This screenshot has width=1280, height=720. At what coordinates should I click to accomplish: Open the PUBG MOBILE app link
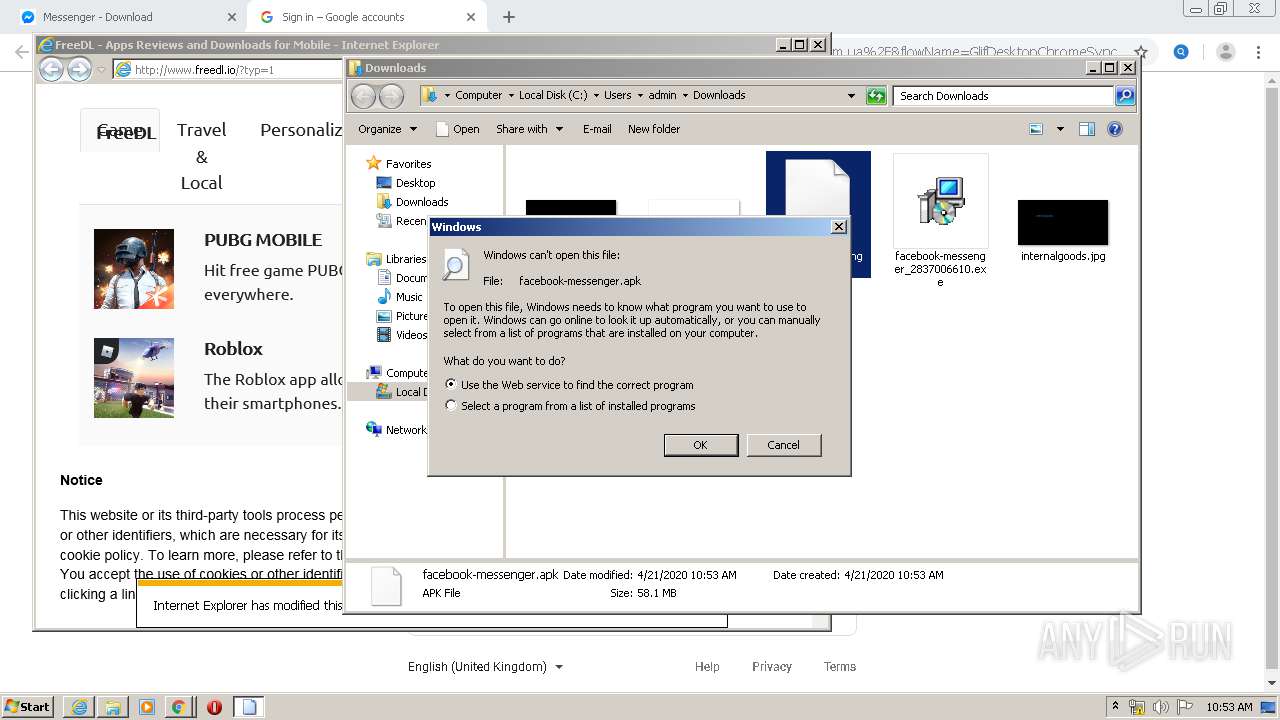click(x=263, y=240)
